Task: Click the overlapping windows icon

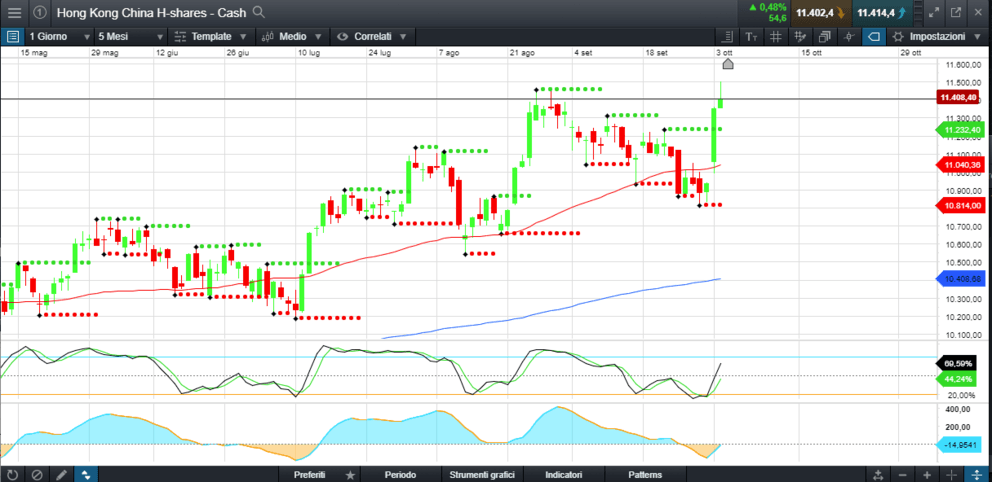Action: point(824,37)
